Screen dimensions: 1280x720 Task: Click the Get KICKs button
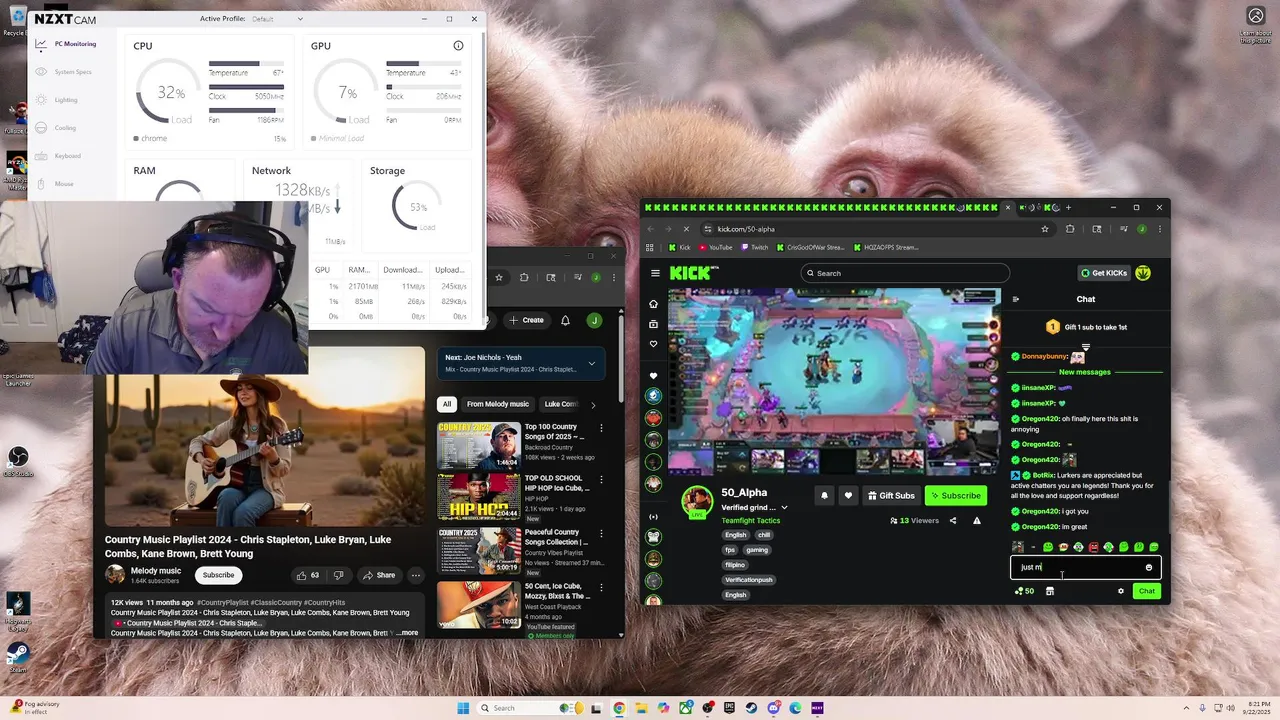tap(1102, 273)
